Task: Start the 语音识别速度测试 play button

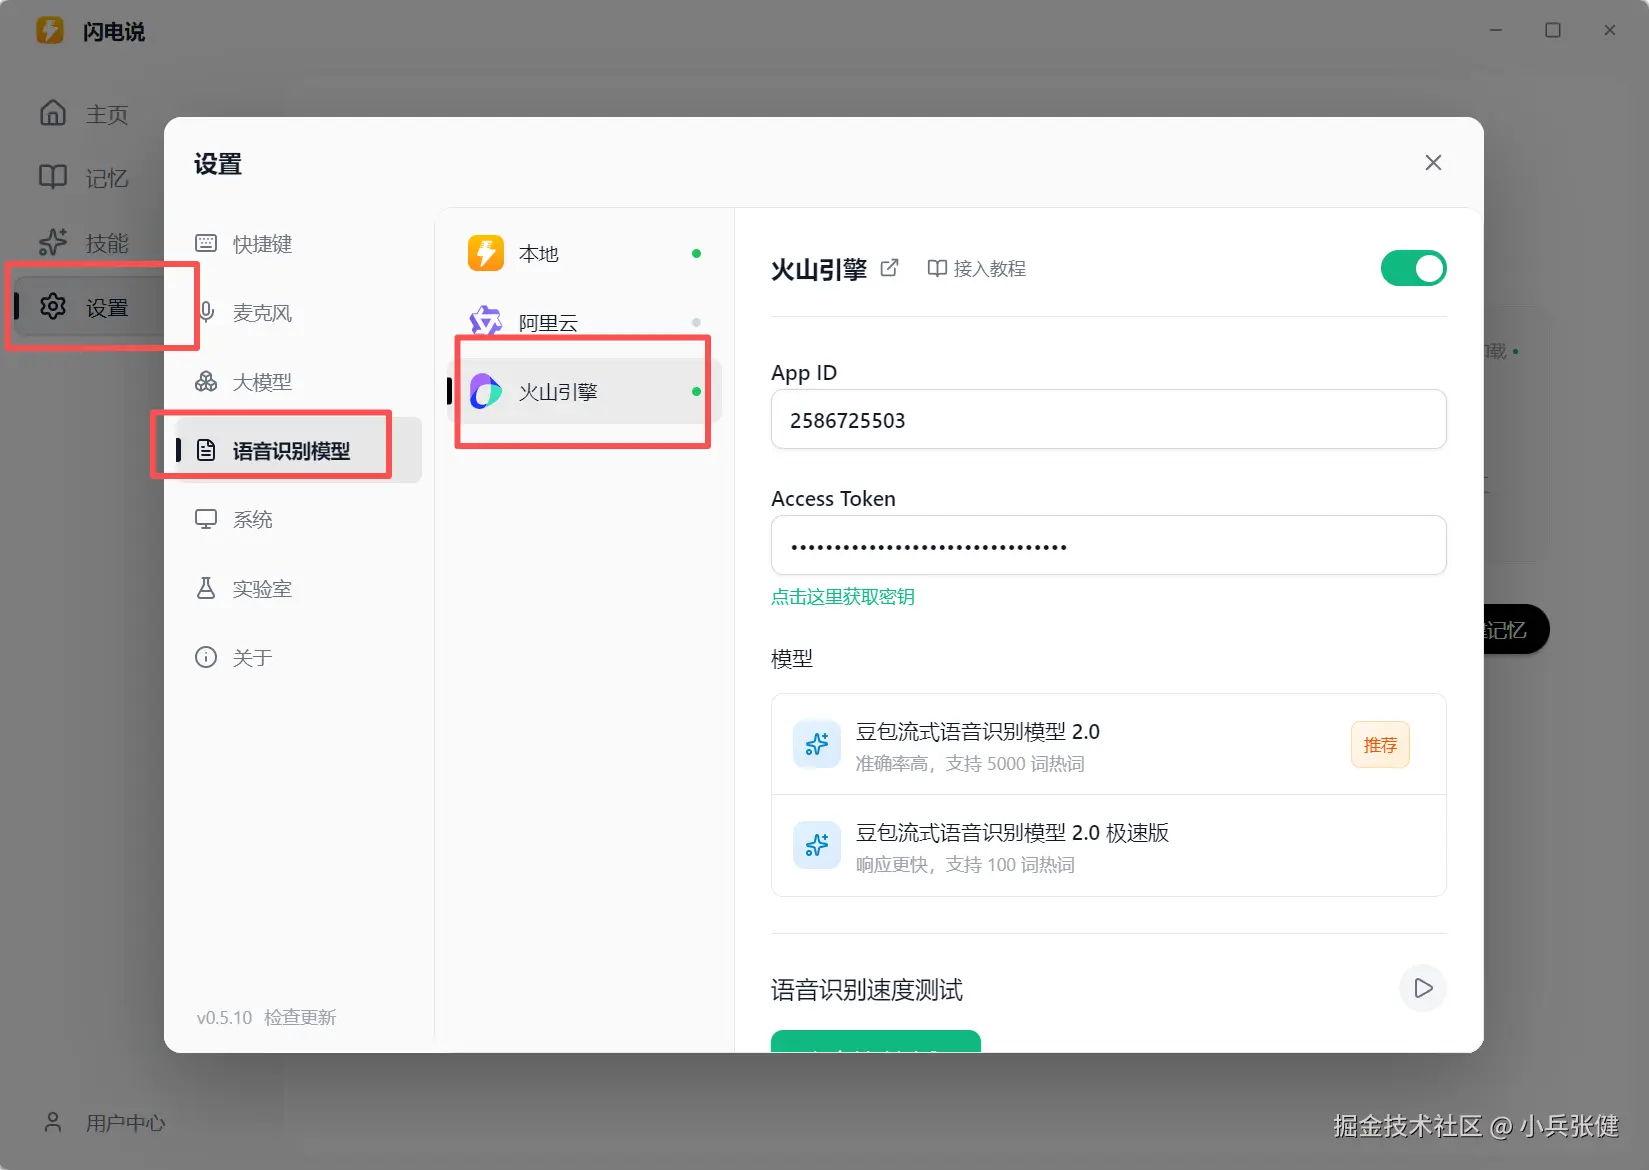Action: pyautogui.click(x=1423, y=989)
